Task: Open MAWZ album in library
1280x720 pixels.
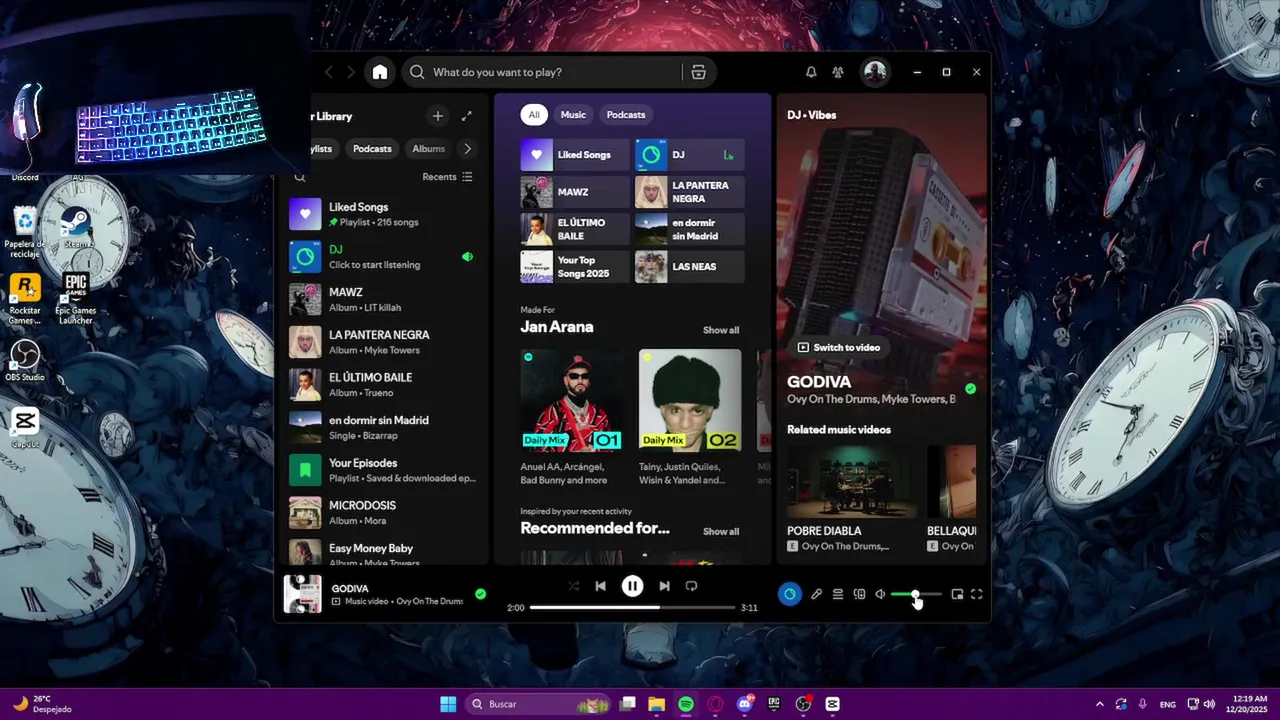Action: (x=384, y=300)
